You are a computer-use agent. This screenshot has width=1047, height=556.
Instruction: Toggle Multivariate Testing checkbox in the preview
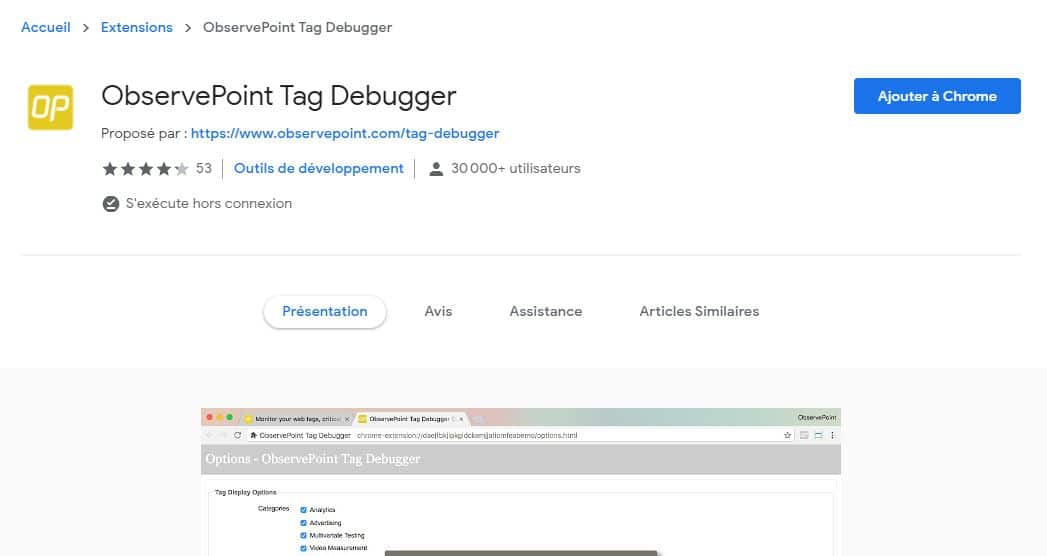click(304, 535)
